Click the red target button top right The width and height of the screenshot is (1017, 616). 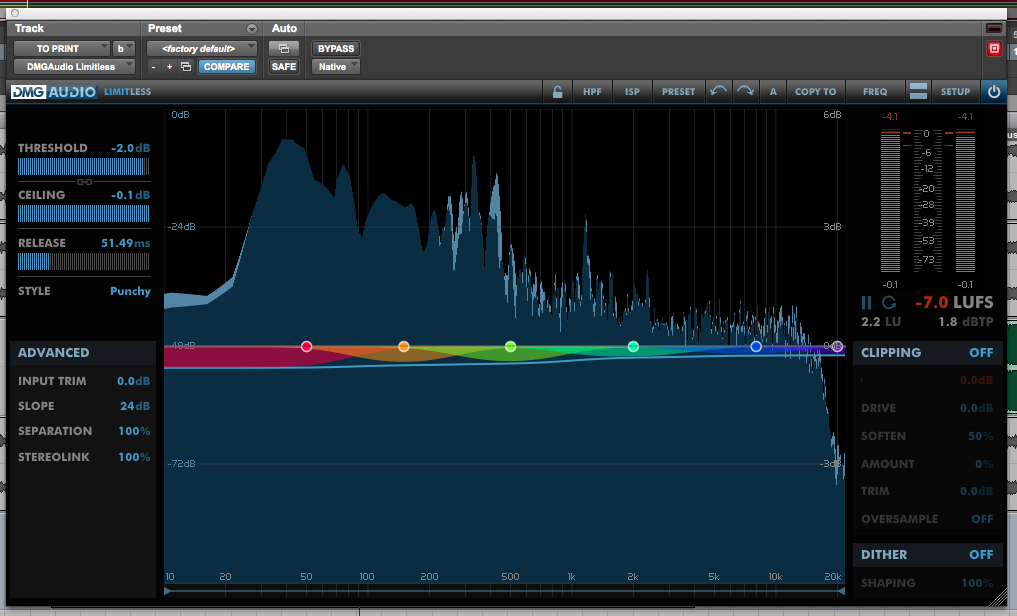pyautogui.click(x=994, y=49)
